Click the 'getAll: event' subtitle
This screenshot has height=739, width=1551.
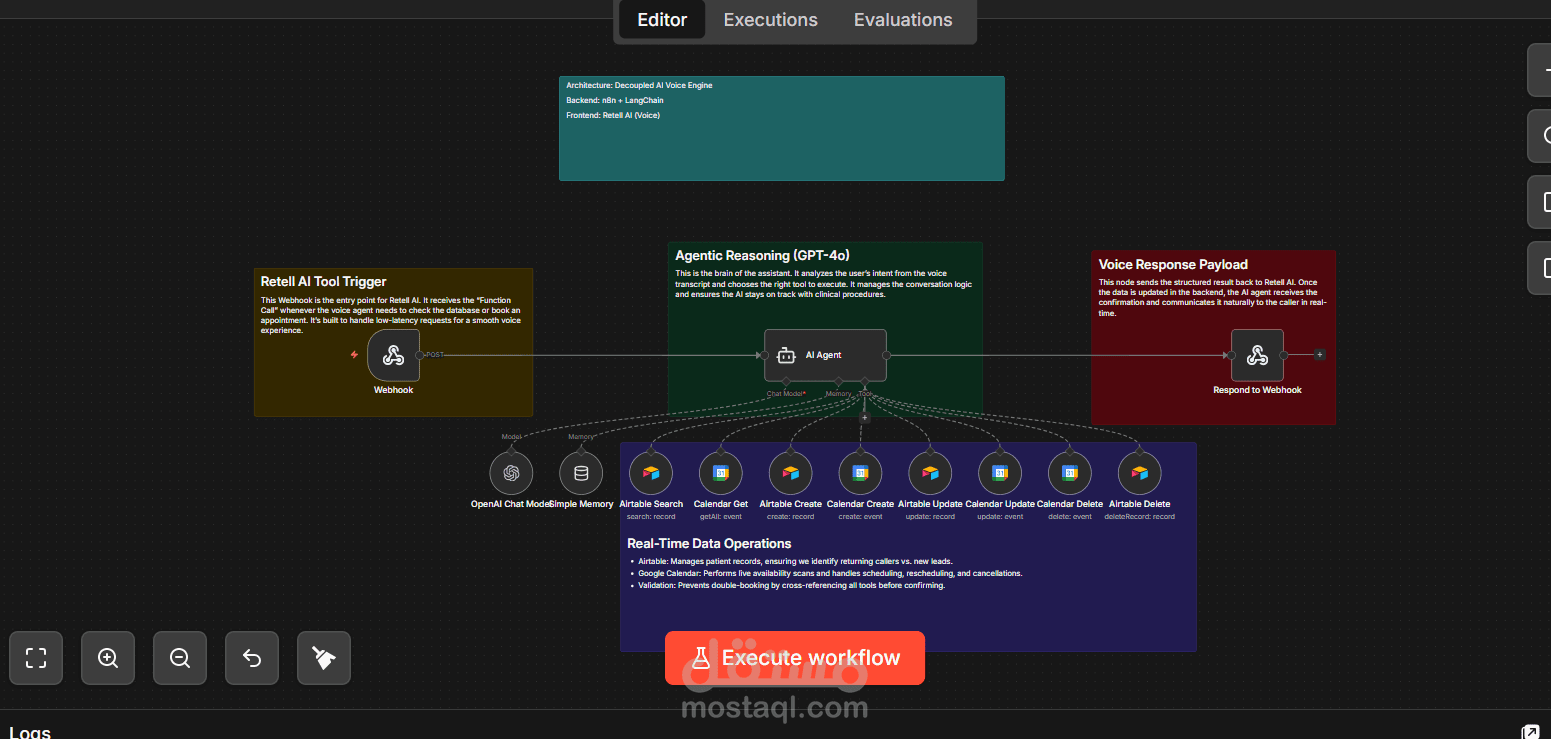click(720, 517)
